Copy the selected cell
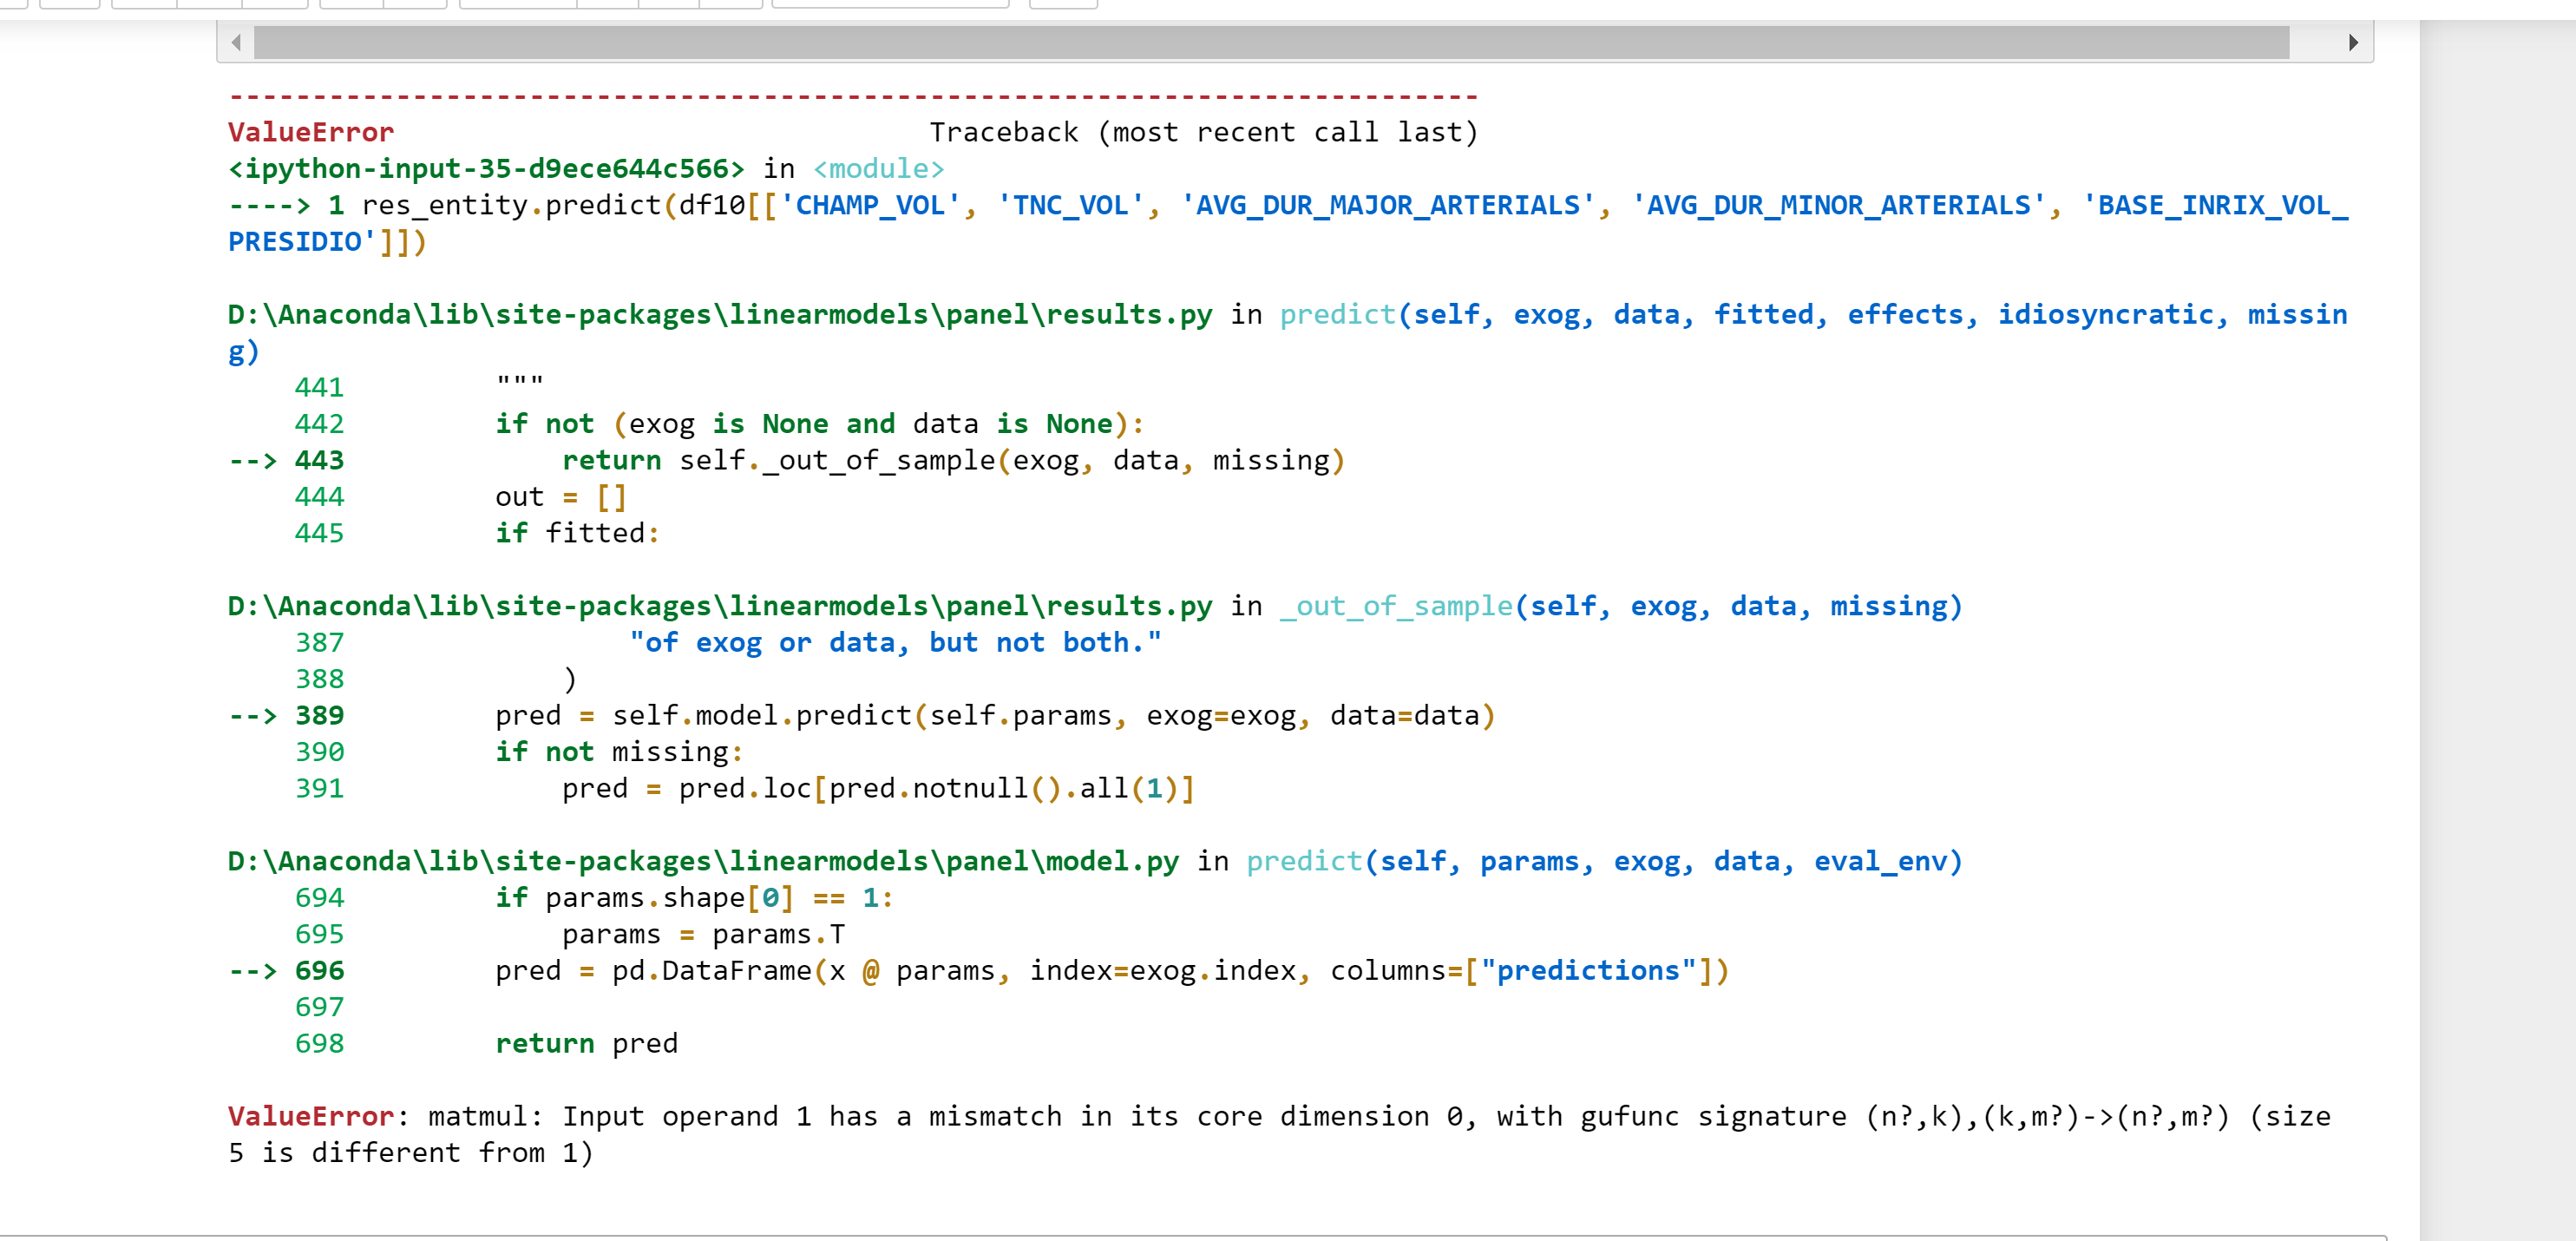Viewport: 2576px width, 1241px height. 210,4
